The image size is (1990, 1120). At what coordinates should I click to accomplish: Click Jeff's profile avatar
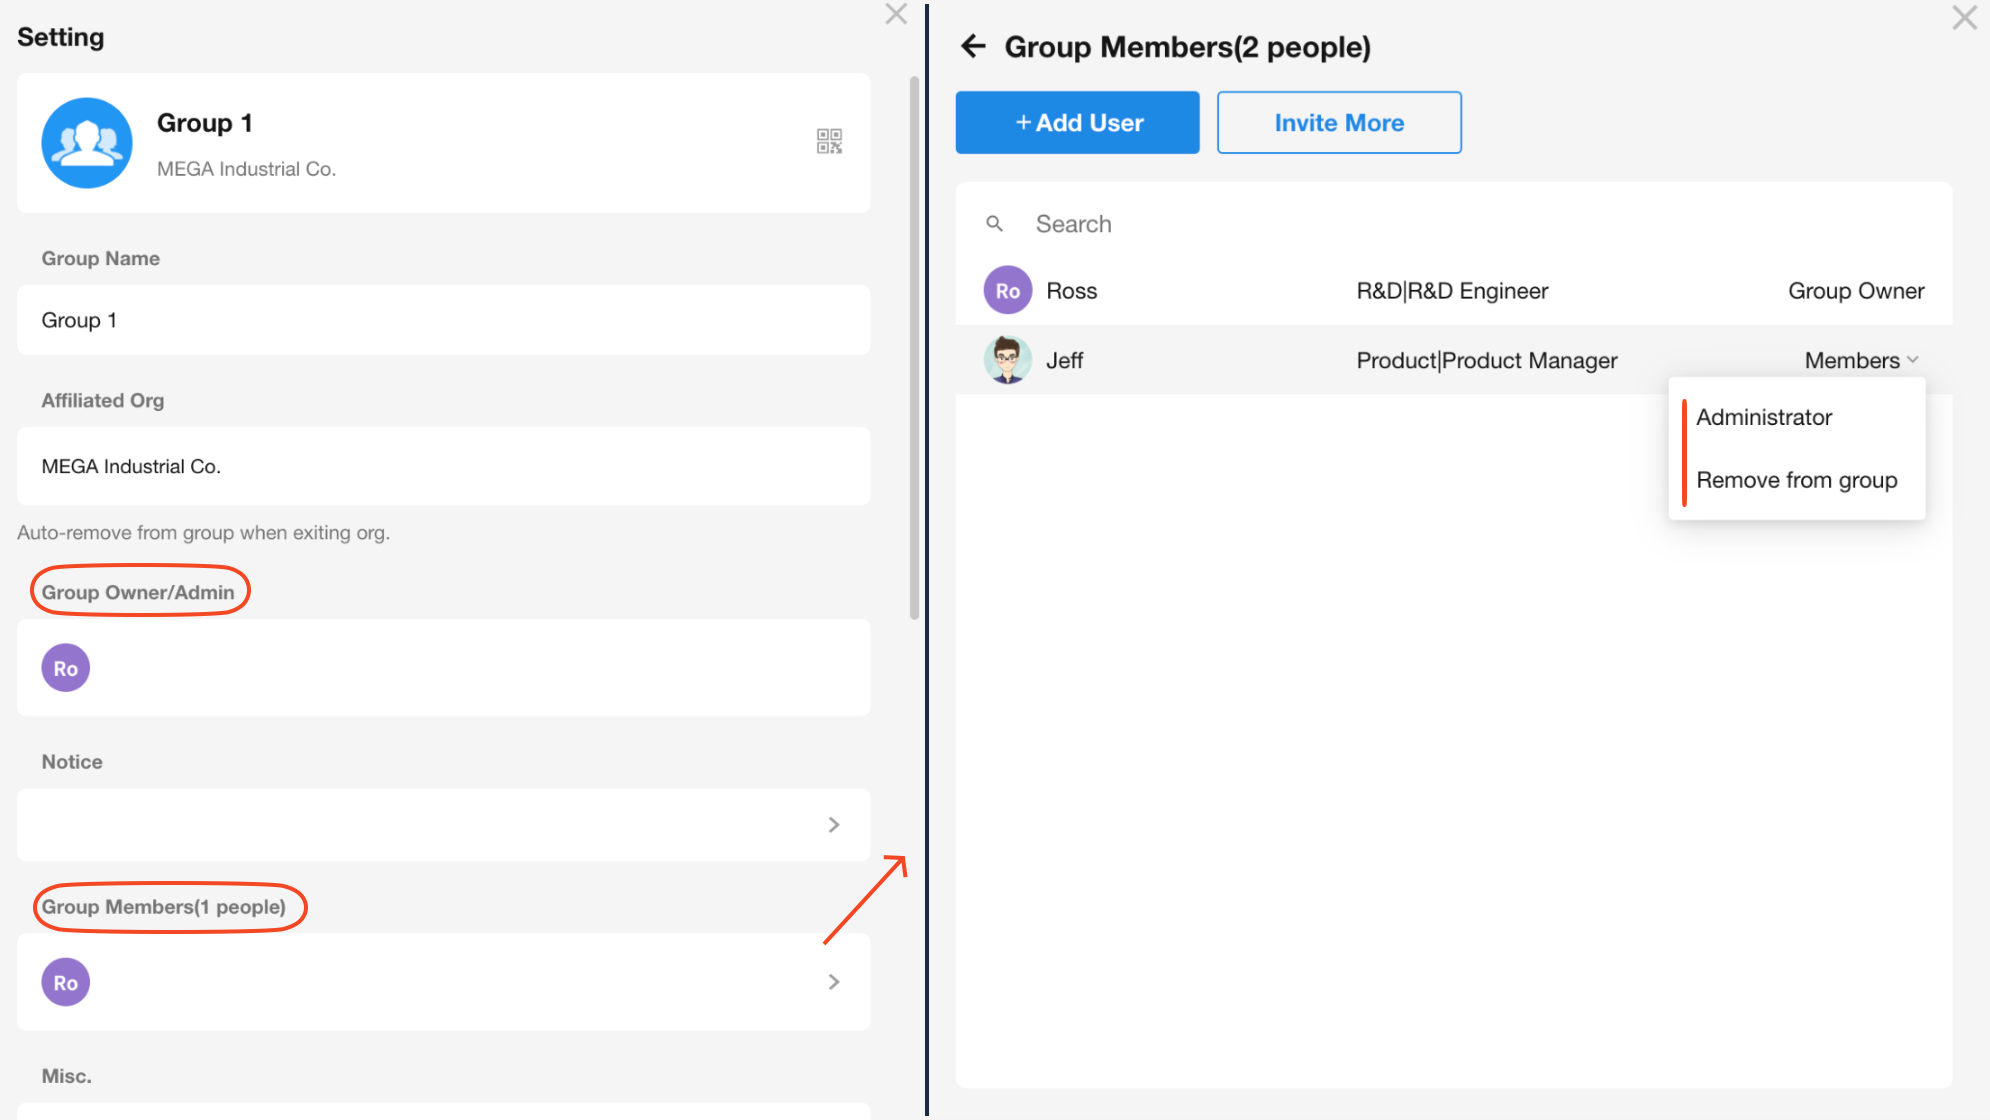pyautogui.click(x=1007, y=360)
